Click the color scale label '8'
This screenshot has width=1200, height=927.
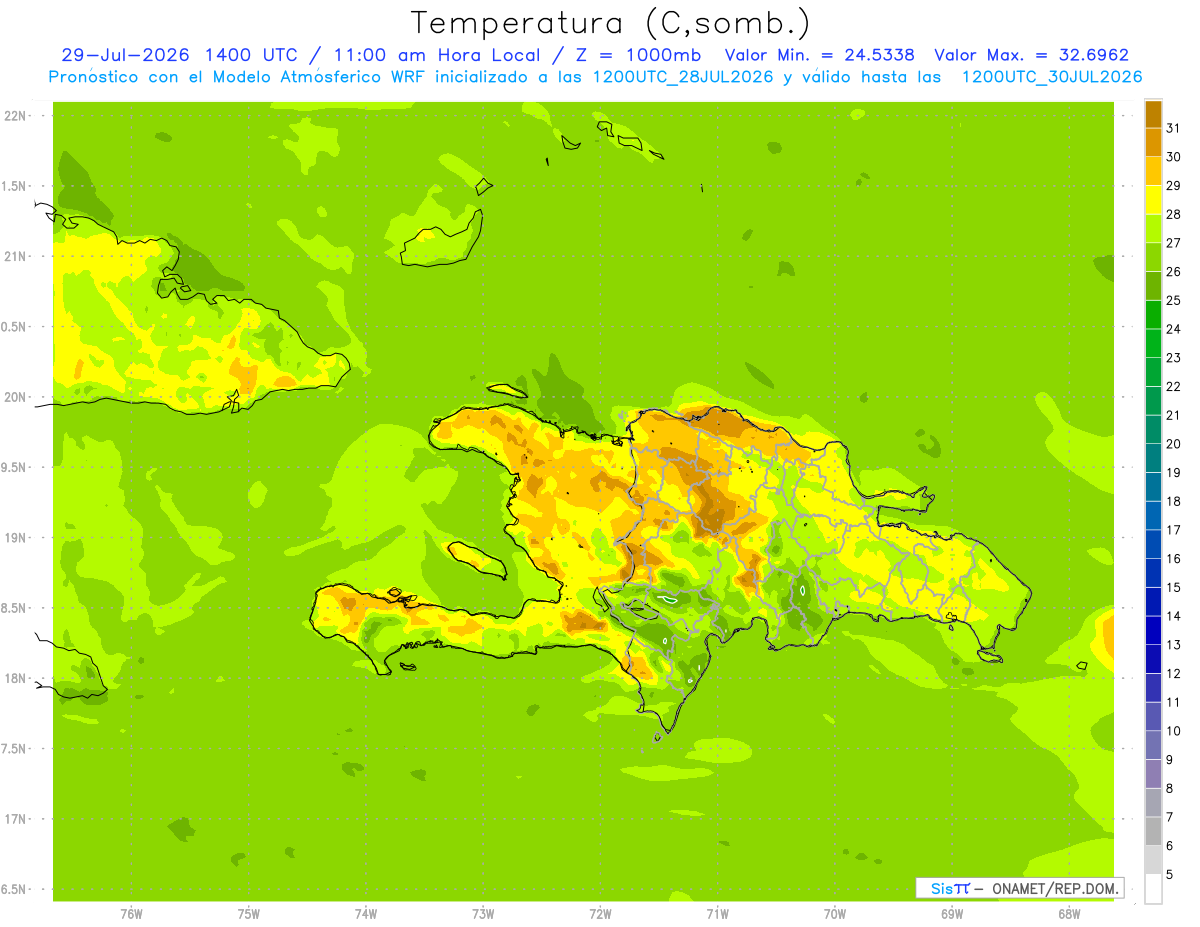(1170, 788)
